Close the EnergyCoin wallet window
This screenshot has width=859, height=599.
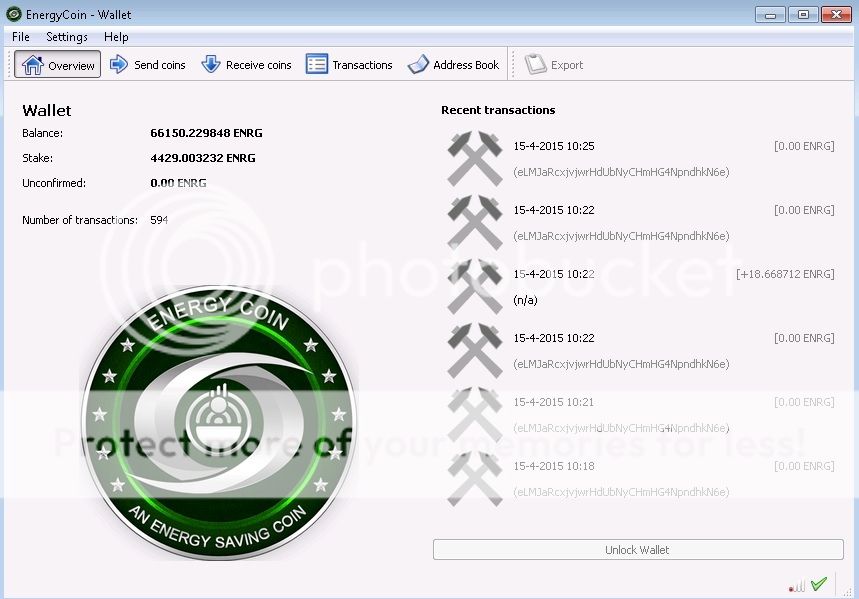click(836, 15)
